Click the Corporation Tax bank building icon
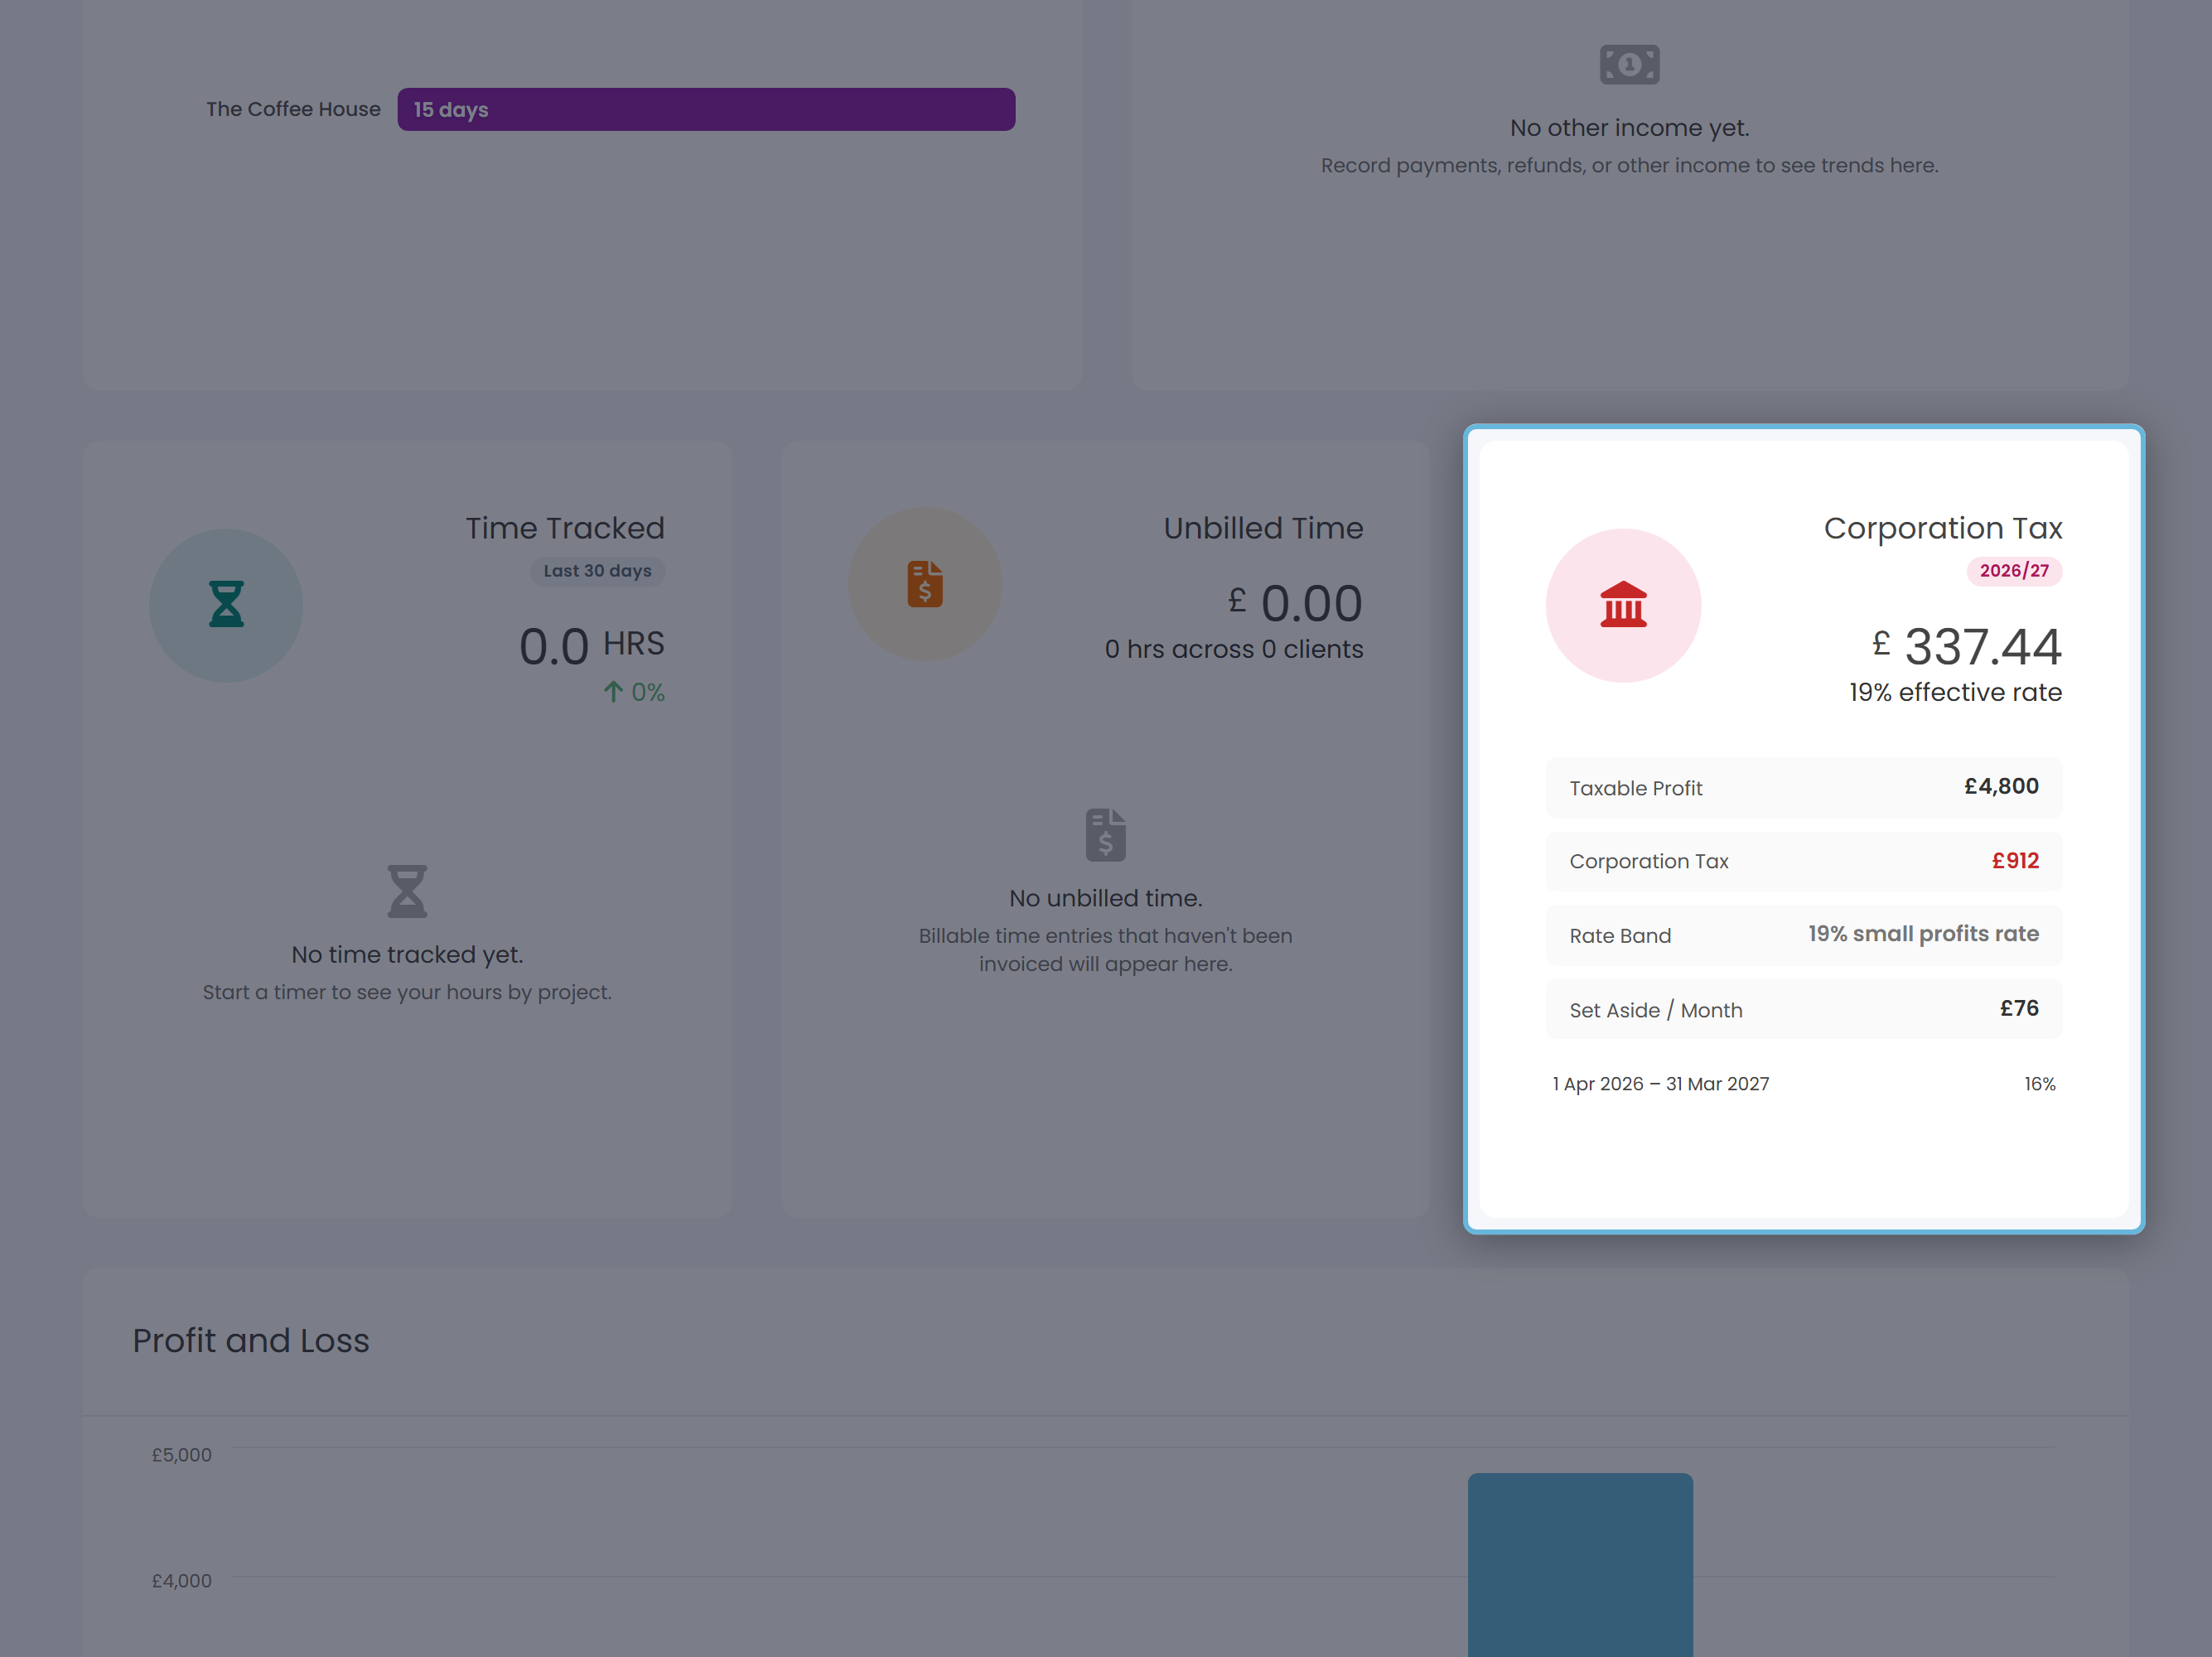2212x1657 pixels. tap(1623, 605)
